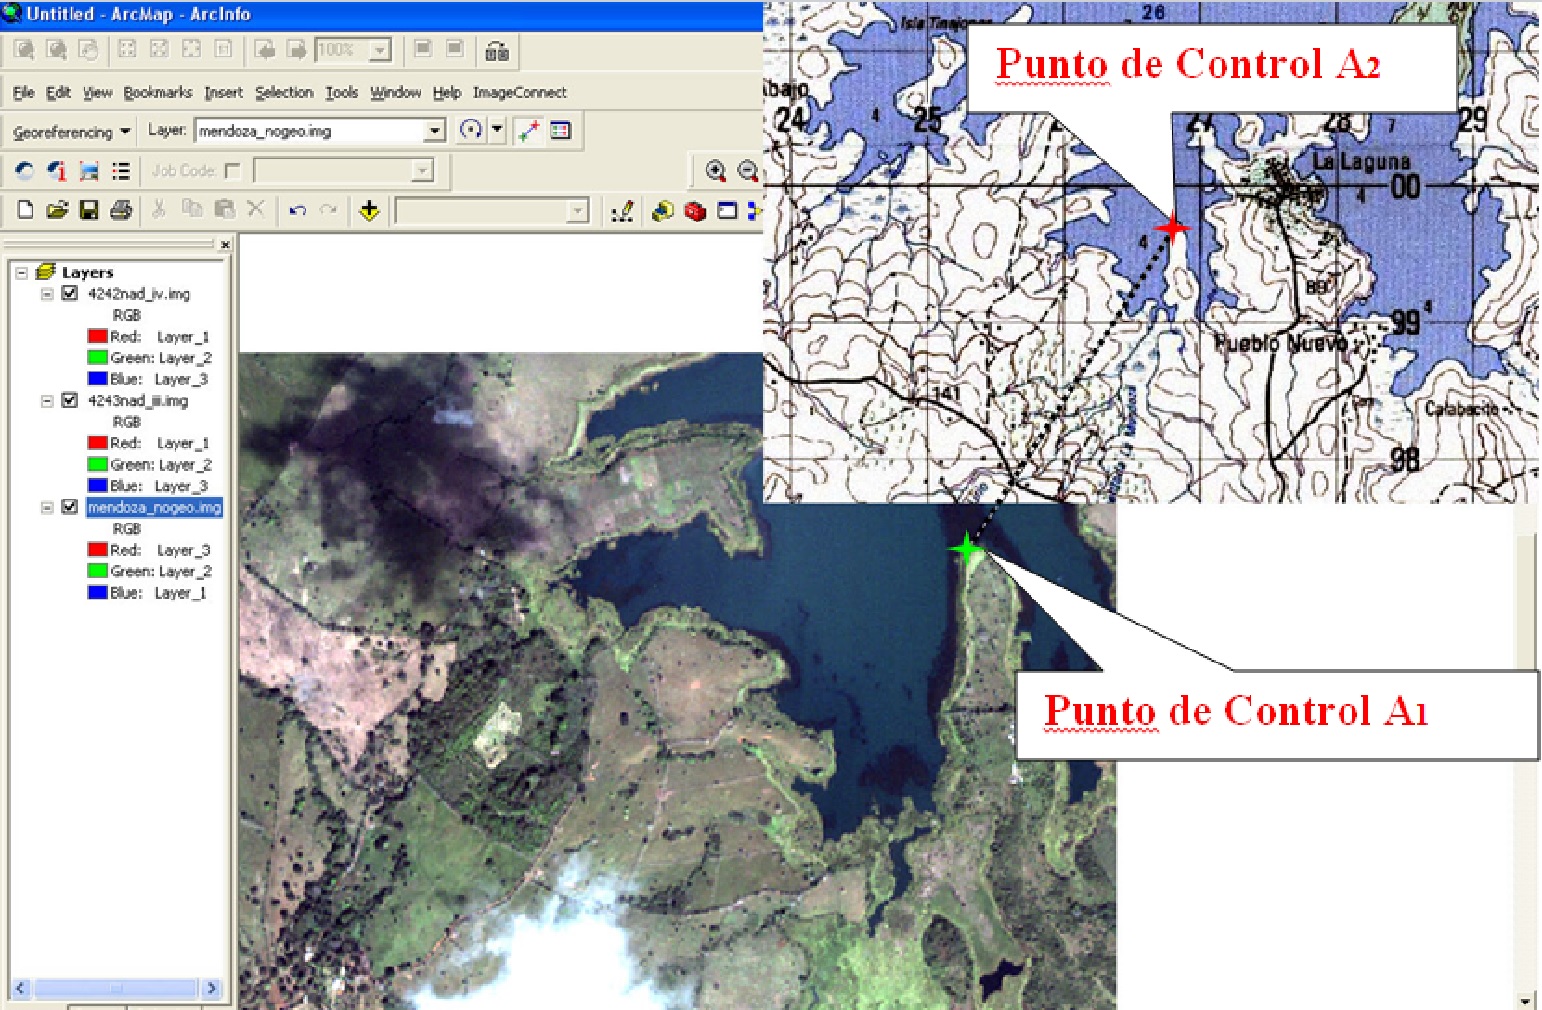Open the Layer selection combo box
This screenshot has height=1010, width=1542.
(x=433, y=130)
